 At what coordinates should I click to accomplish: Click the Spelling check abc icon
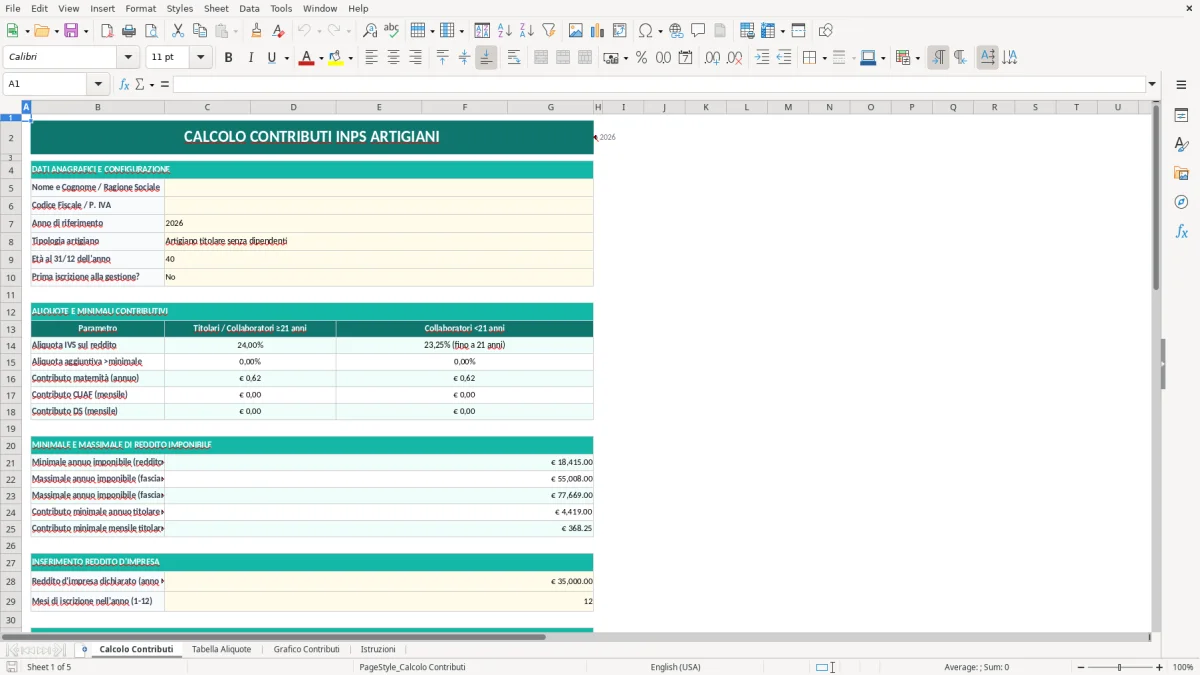coord(392,31)
